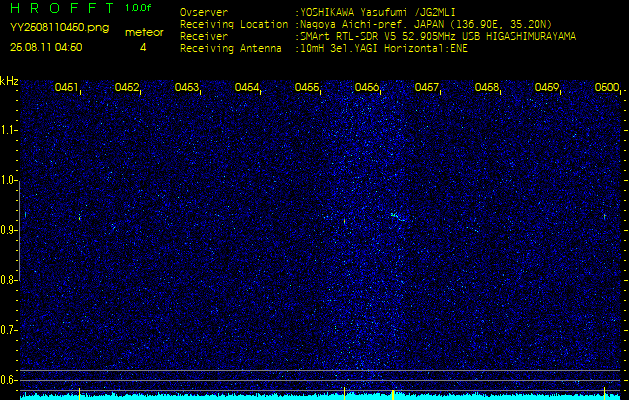Select the 10mH 3el.YAGI antenna text
The height and width of the screenshot is (400, 629).
[x=384, y=49]
